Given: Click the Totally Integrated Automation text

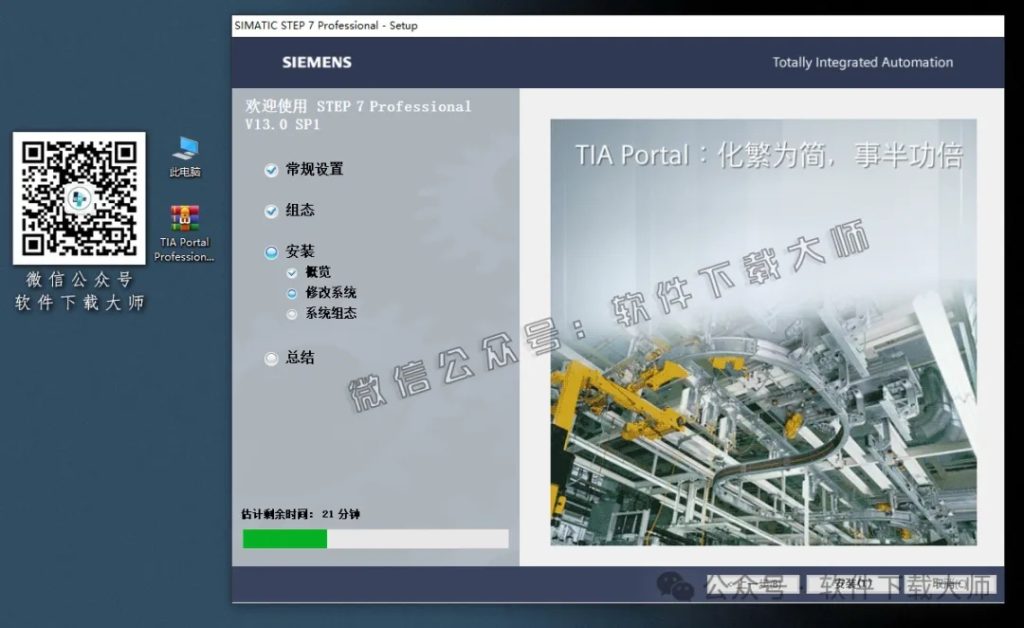Looking at the screenshot, I should pyautogui.click(x=862, y=62).
